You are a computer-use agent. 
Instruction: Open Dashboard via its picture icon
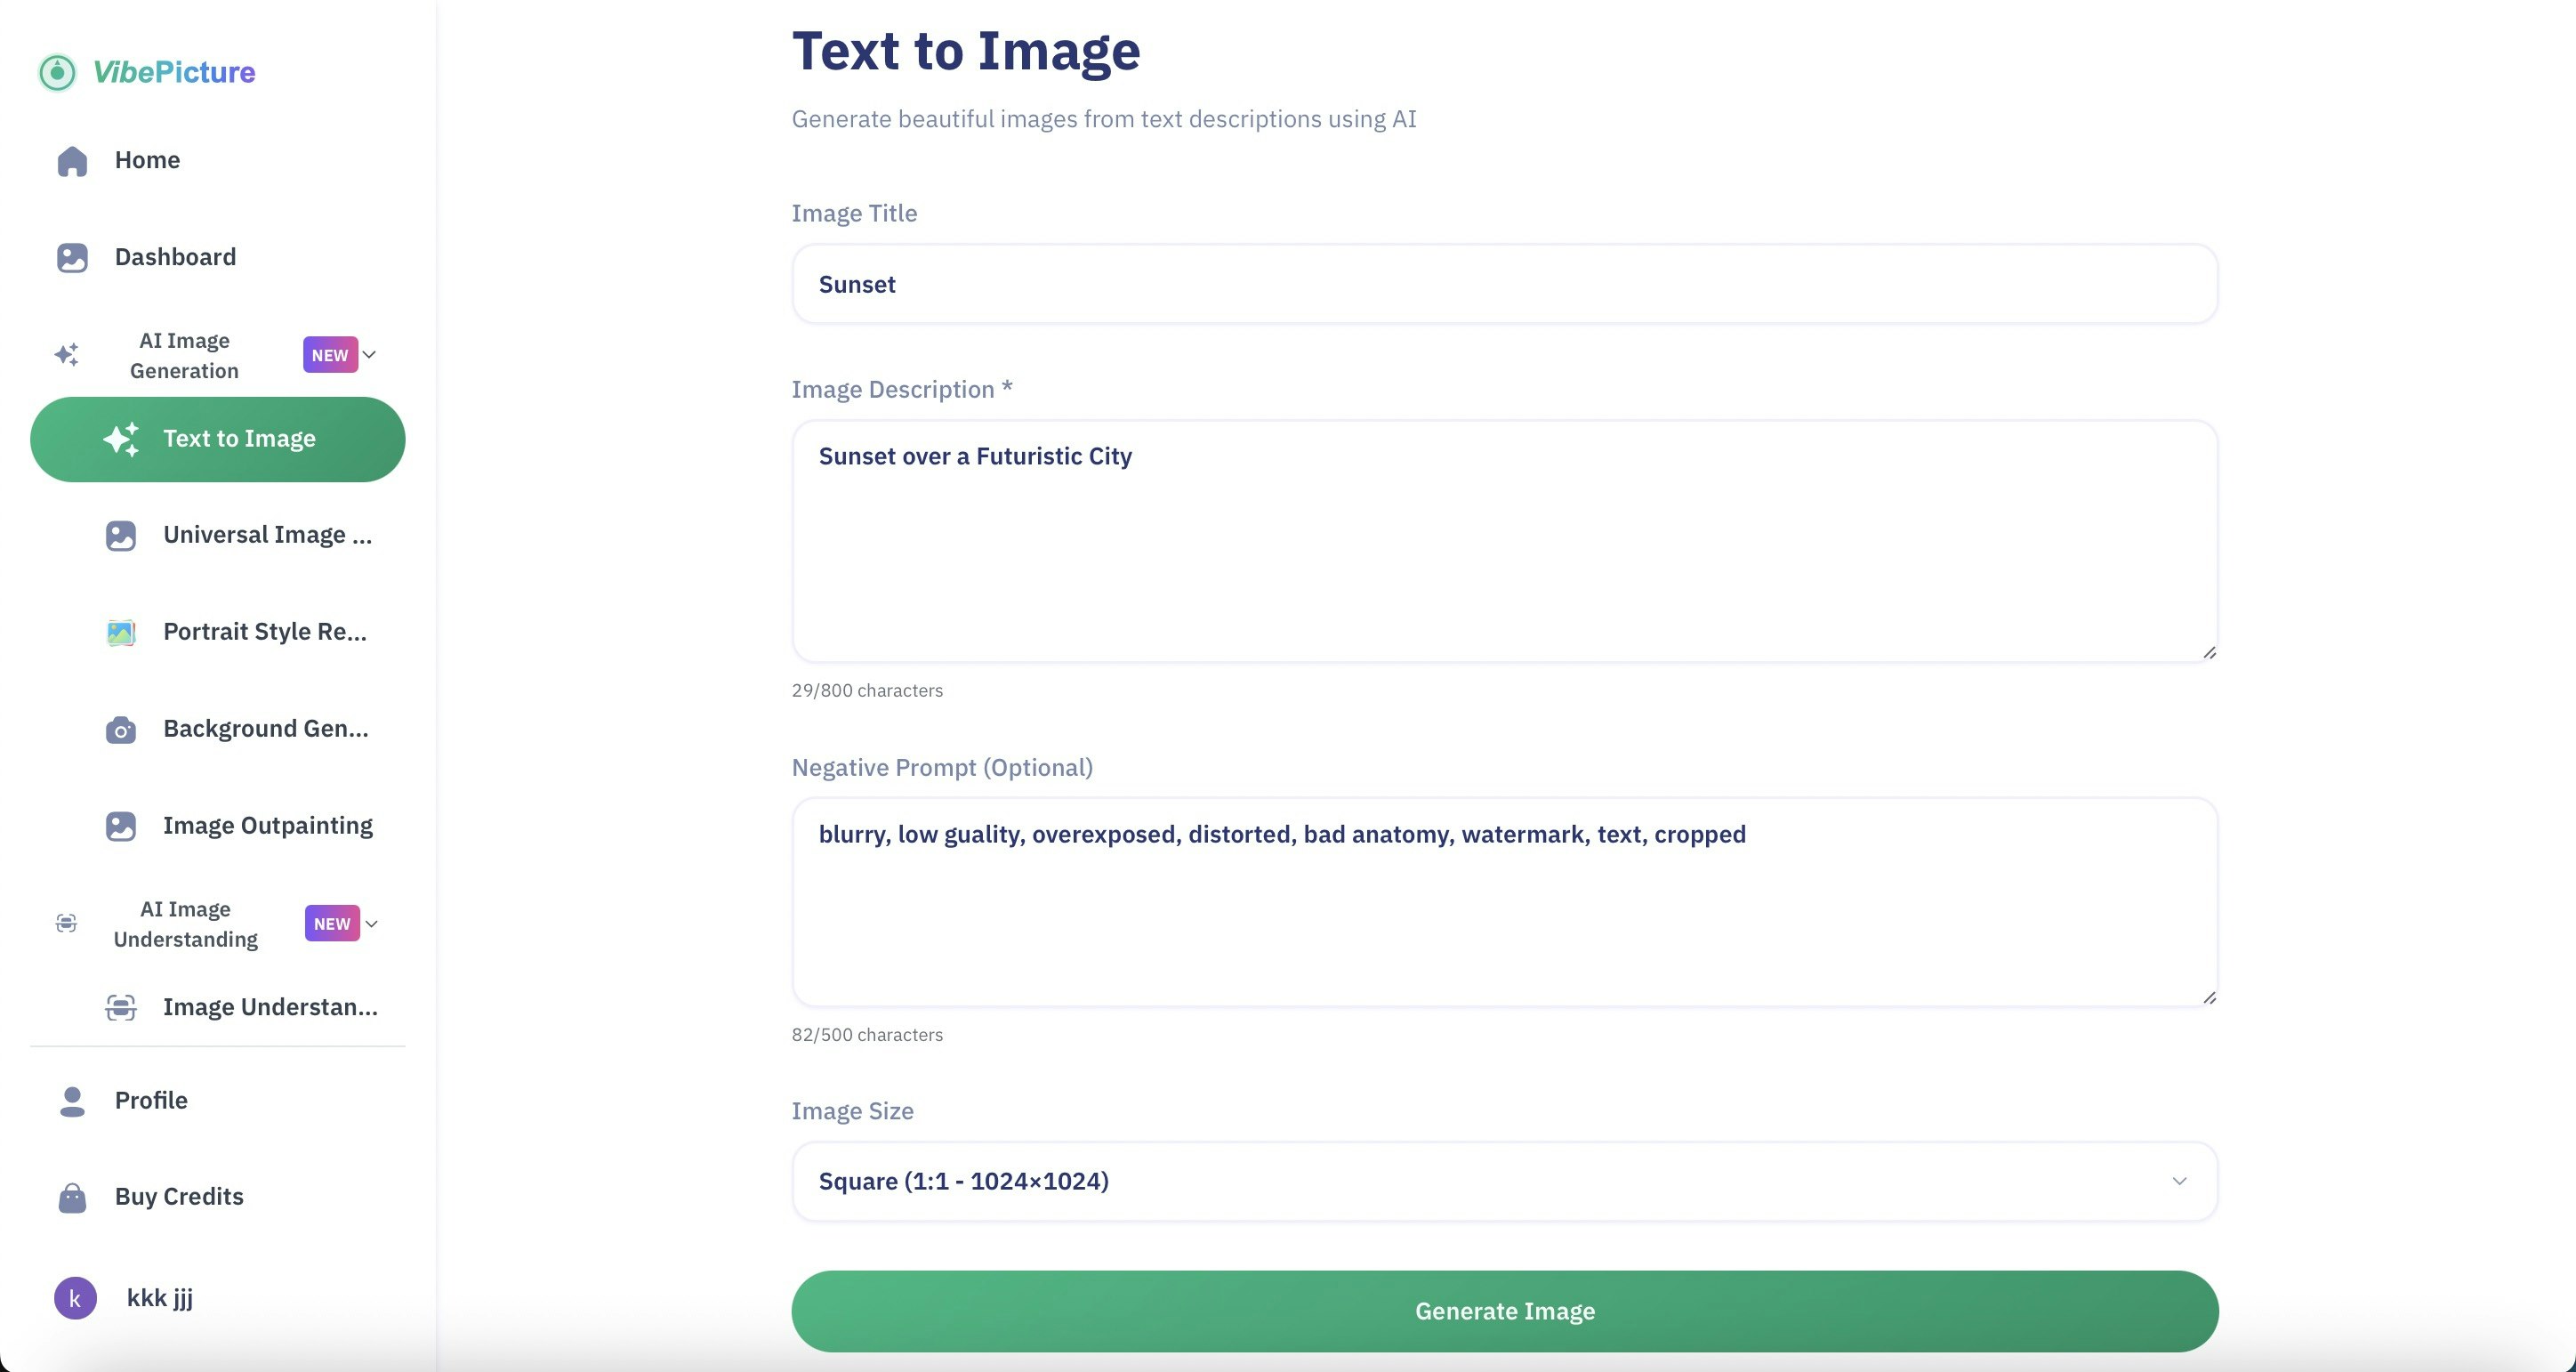coord(72,258)
